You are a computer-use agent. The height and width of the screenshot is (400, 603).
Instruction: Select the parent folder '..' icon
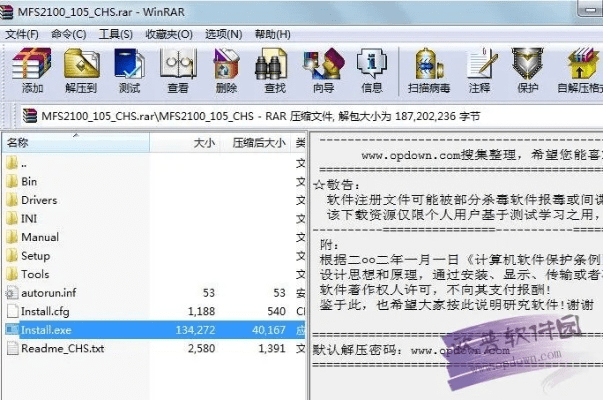coord(12,163)
